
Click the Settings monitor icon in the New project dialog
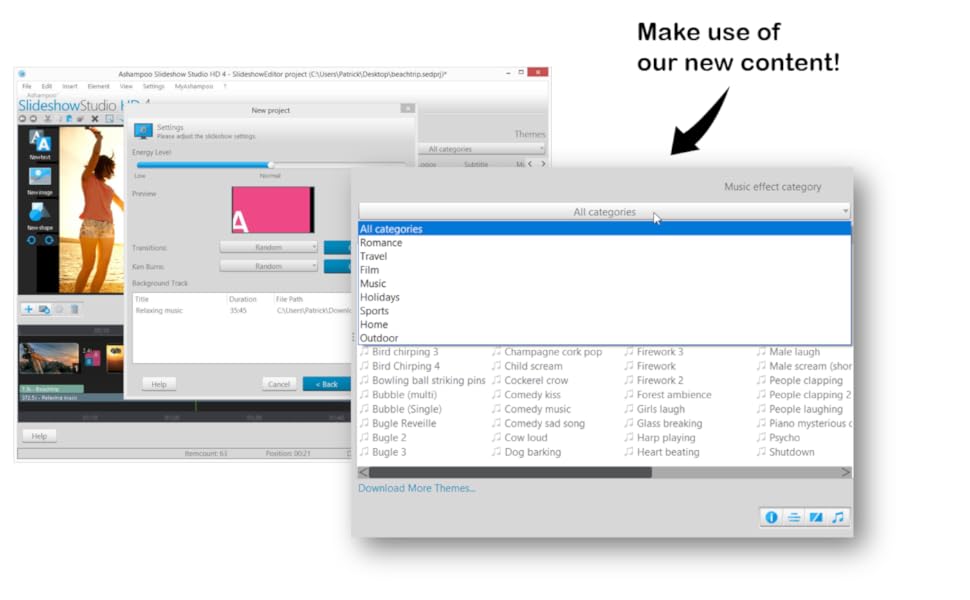143,131
